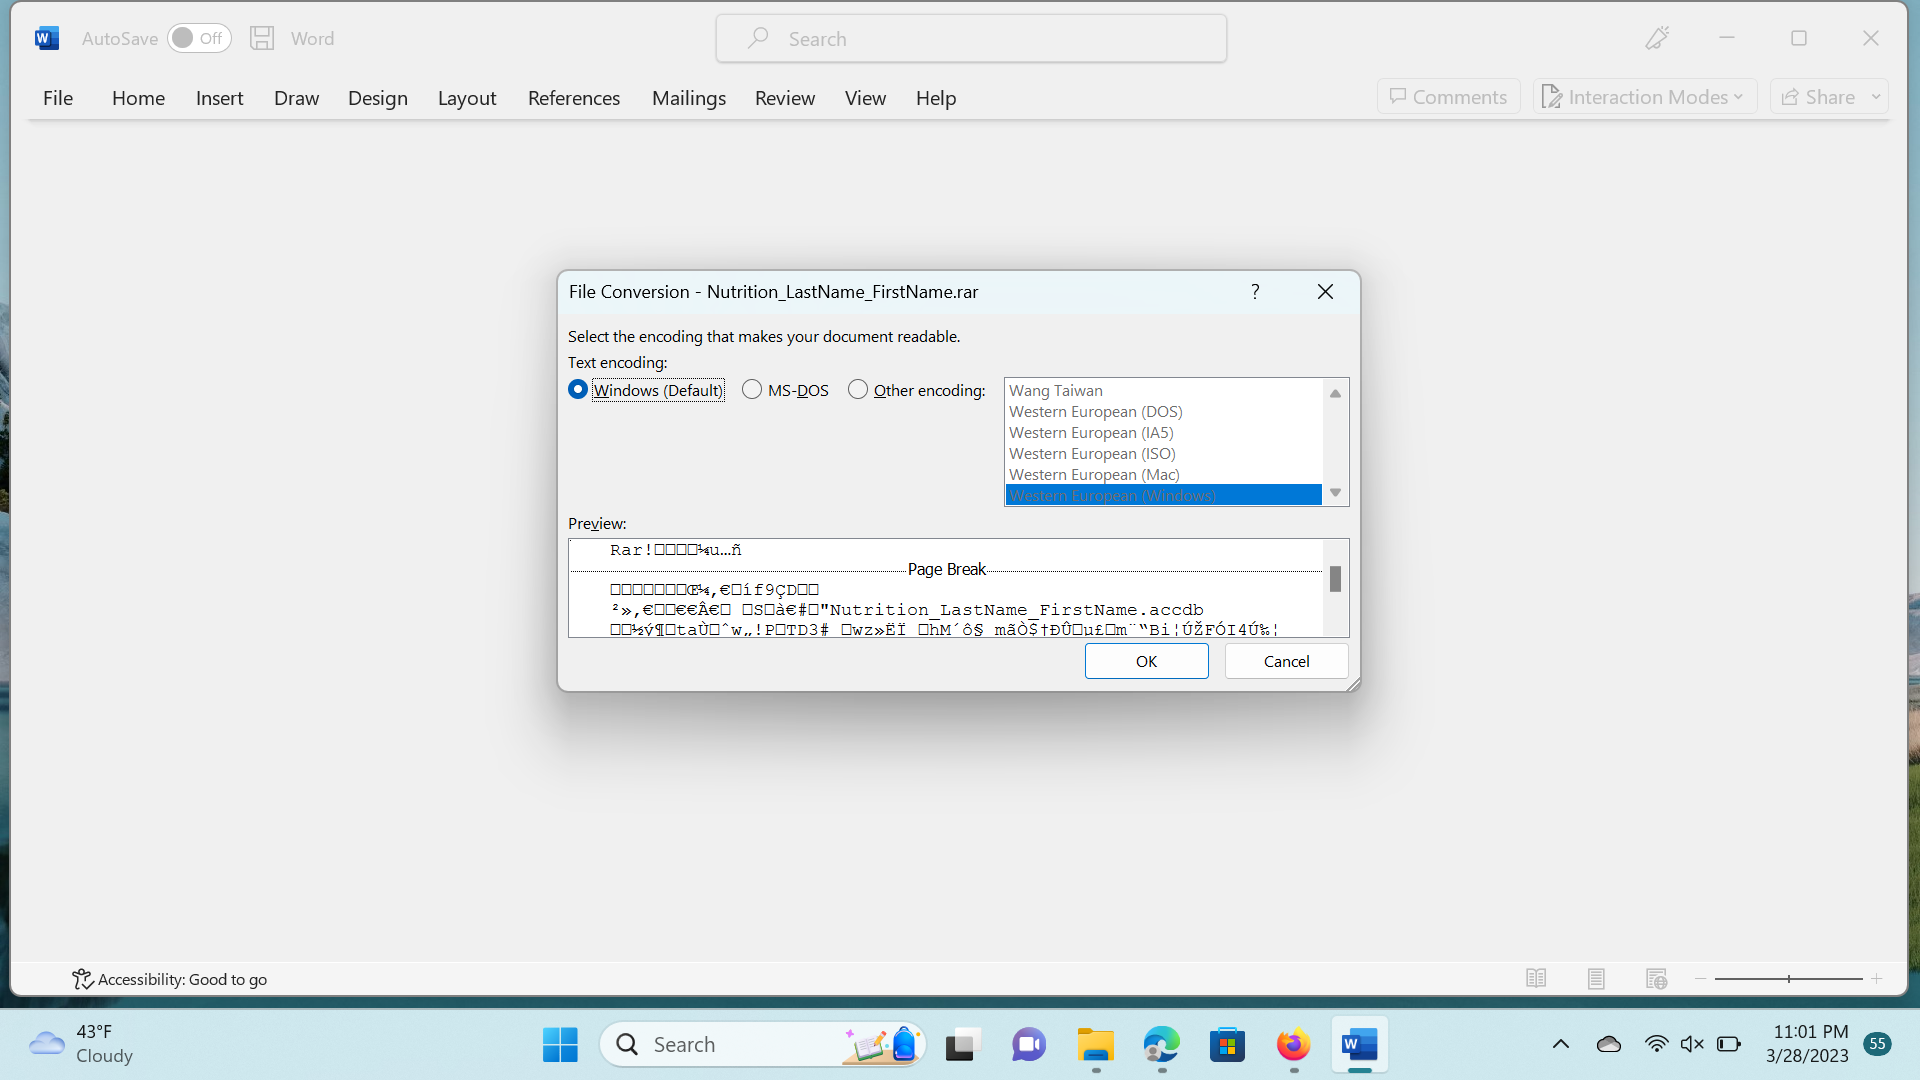
Task: Select Print Layout view icon
Action: coord(1596,978)
